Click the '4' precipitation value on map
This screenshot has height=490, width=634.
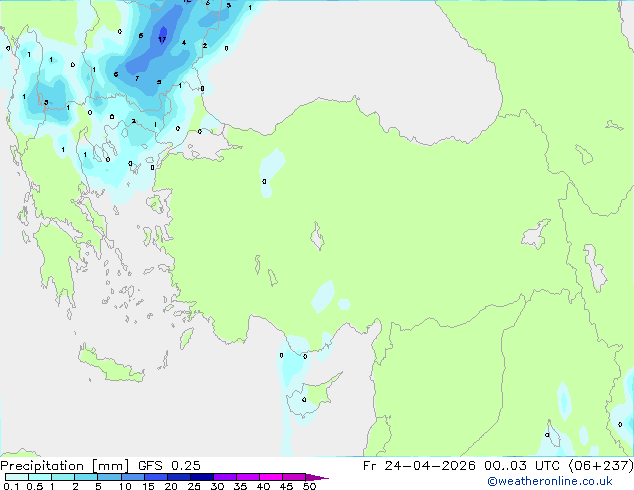tap(184, 42)
